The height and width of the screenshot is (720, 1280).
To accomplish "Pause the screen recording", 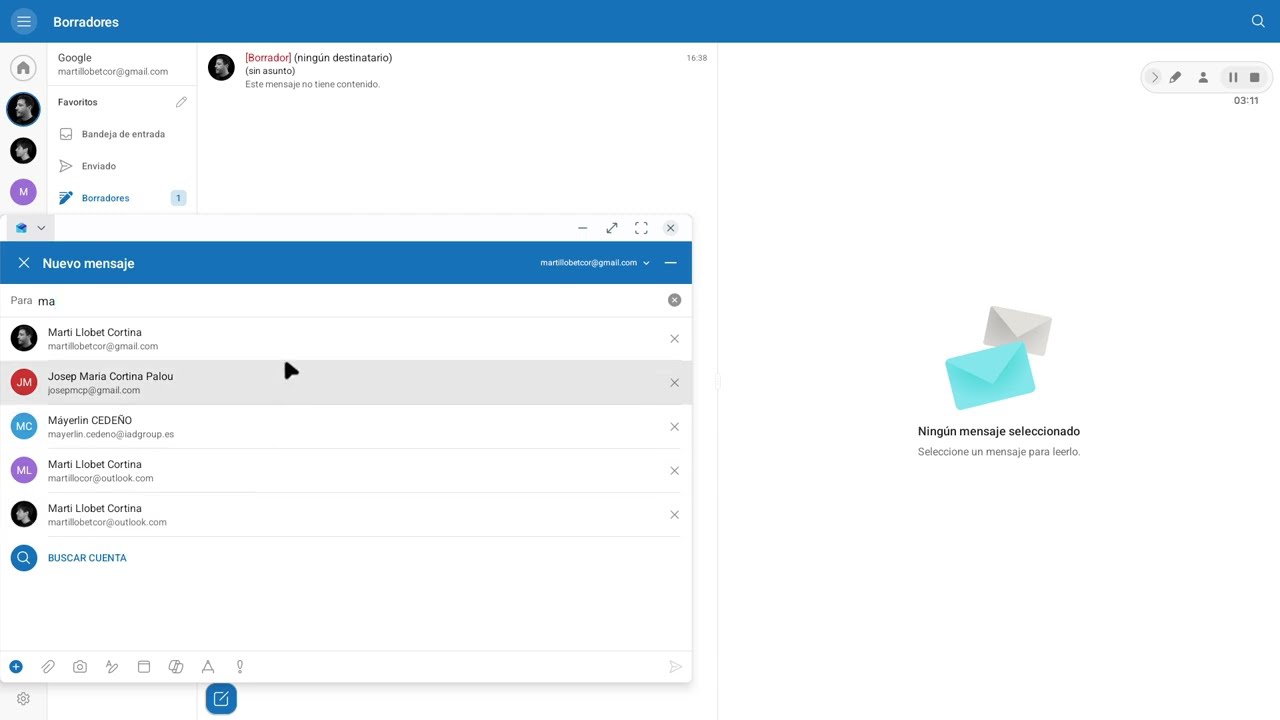I will click(1233, 77).
